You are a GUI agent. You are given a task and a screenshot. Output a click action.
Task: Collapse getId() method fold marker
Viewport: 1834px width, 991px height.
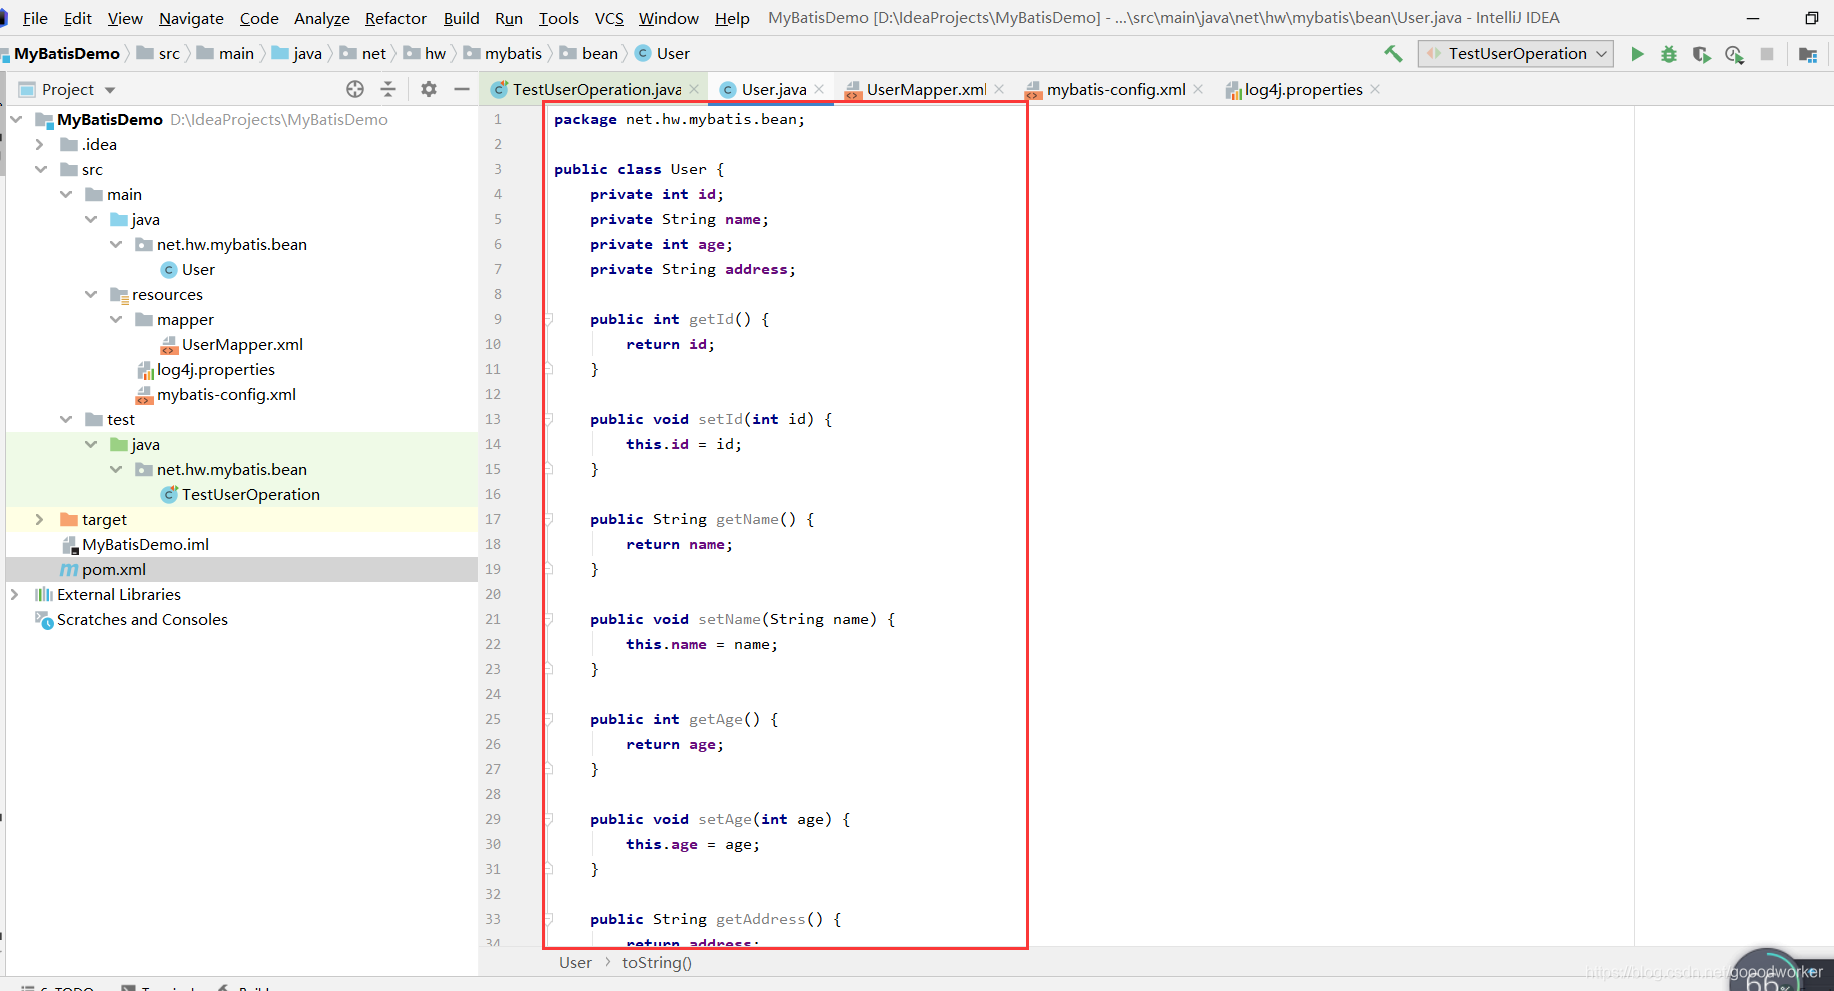pos(548,319)
